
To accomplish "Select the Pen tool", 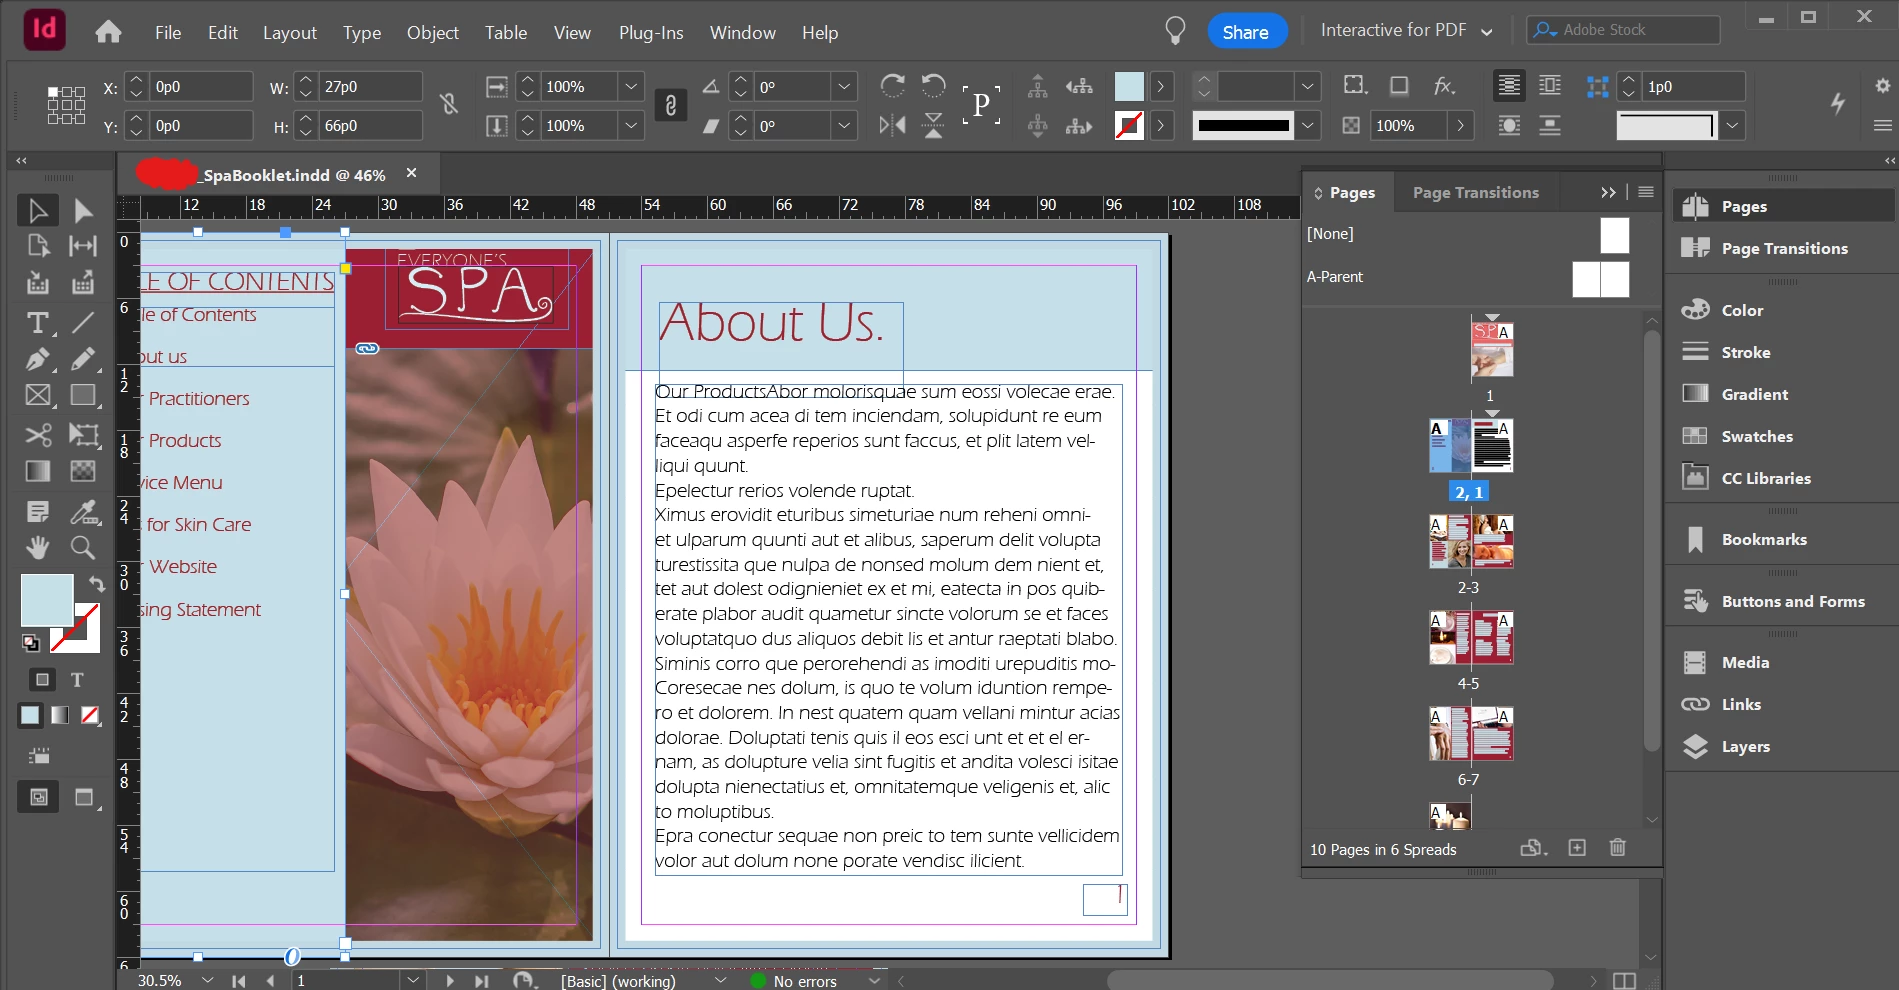I will pyautogui.click(x=37, y=359).
